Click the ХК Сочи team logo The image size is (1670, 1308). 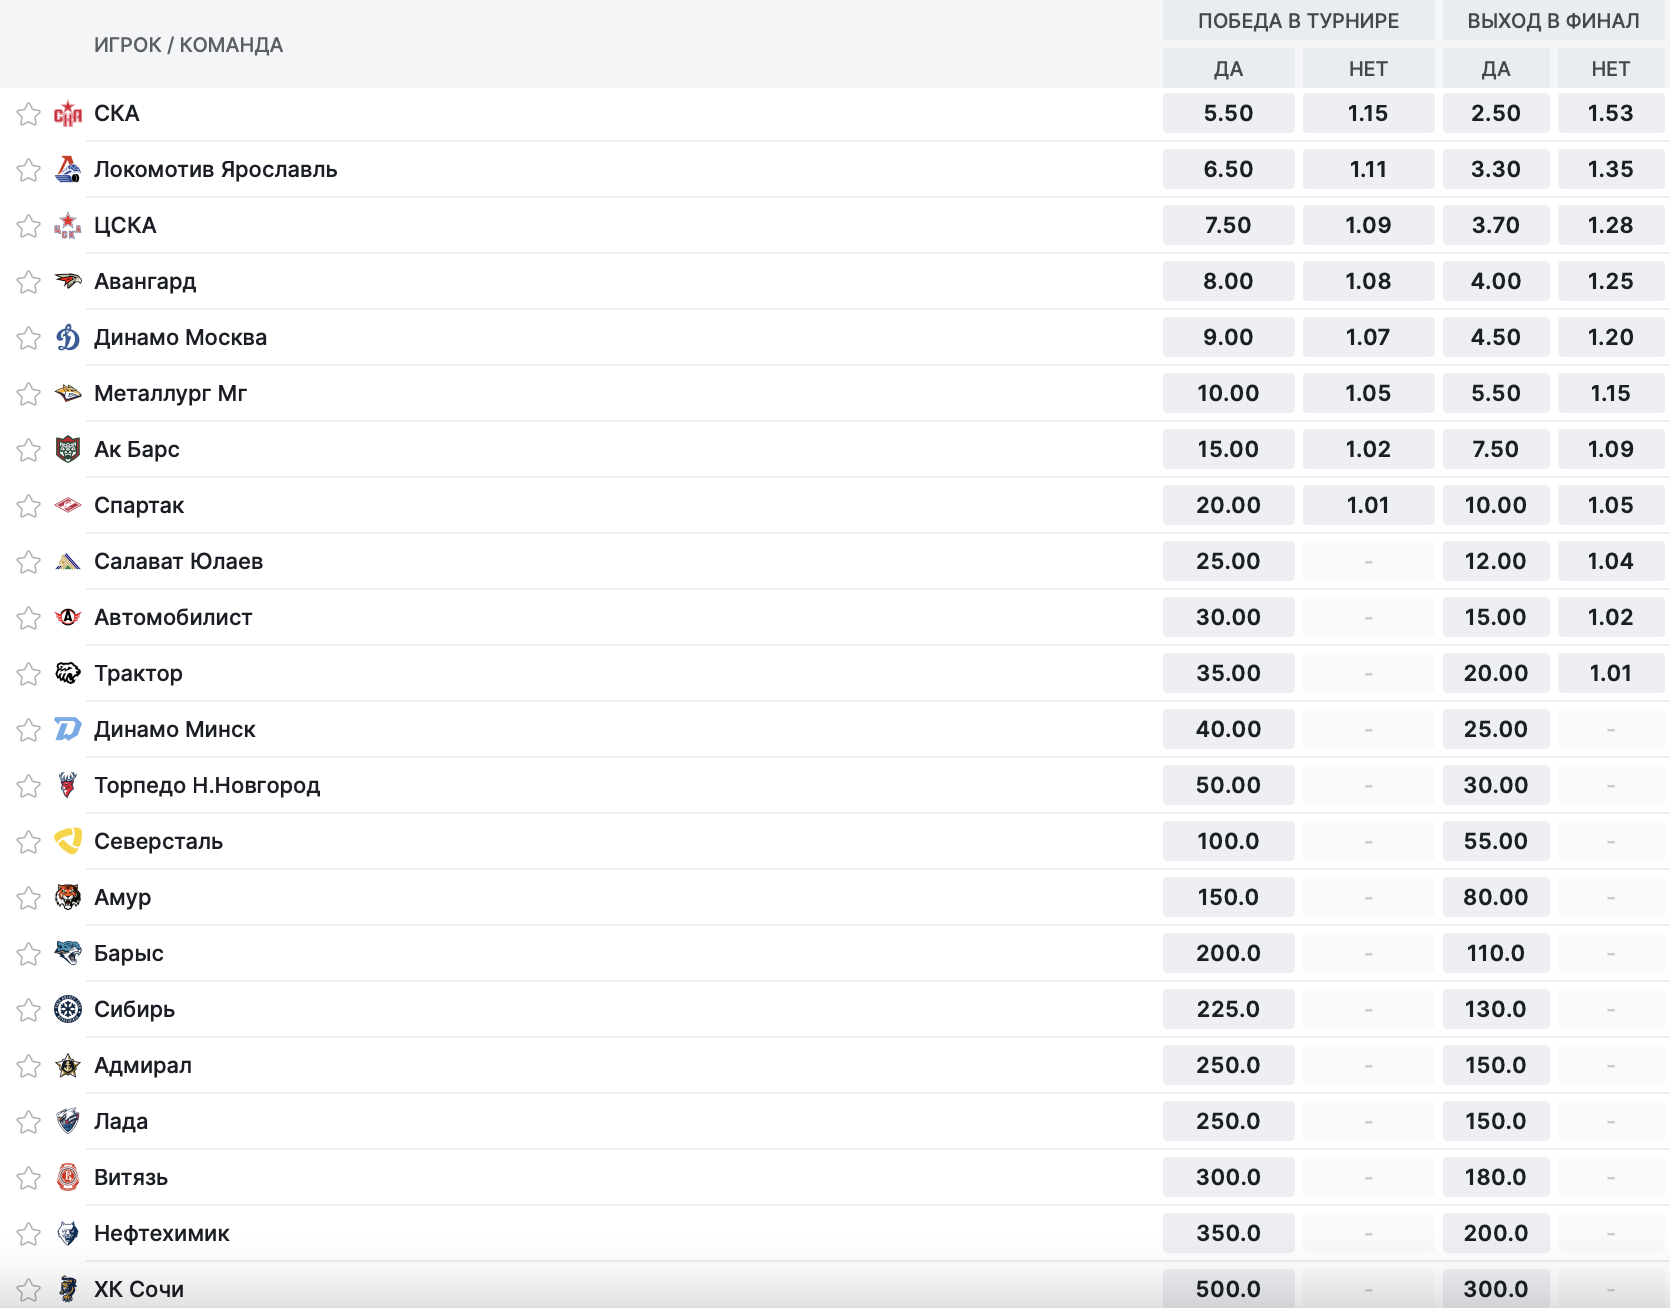[x=68, y=1290]
